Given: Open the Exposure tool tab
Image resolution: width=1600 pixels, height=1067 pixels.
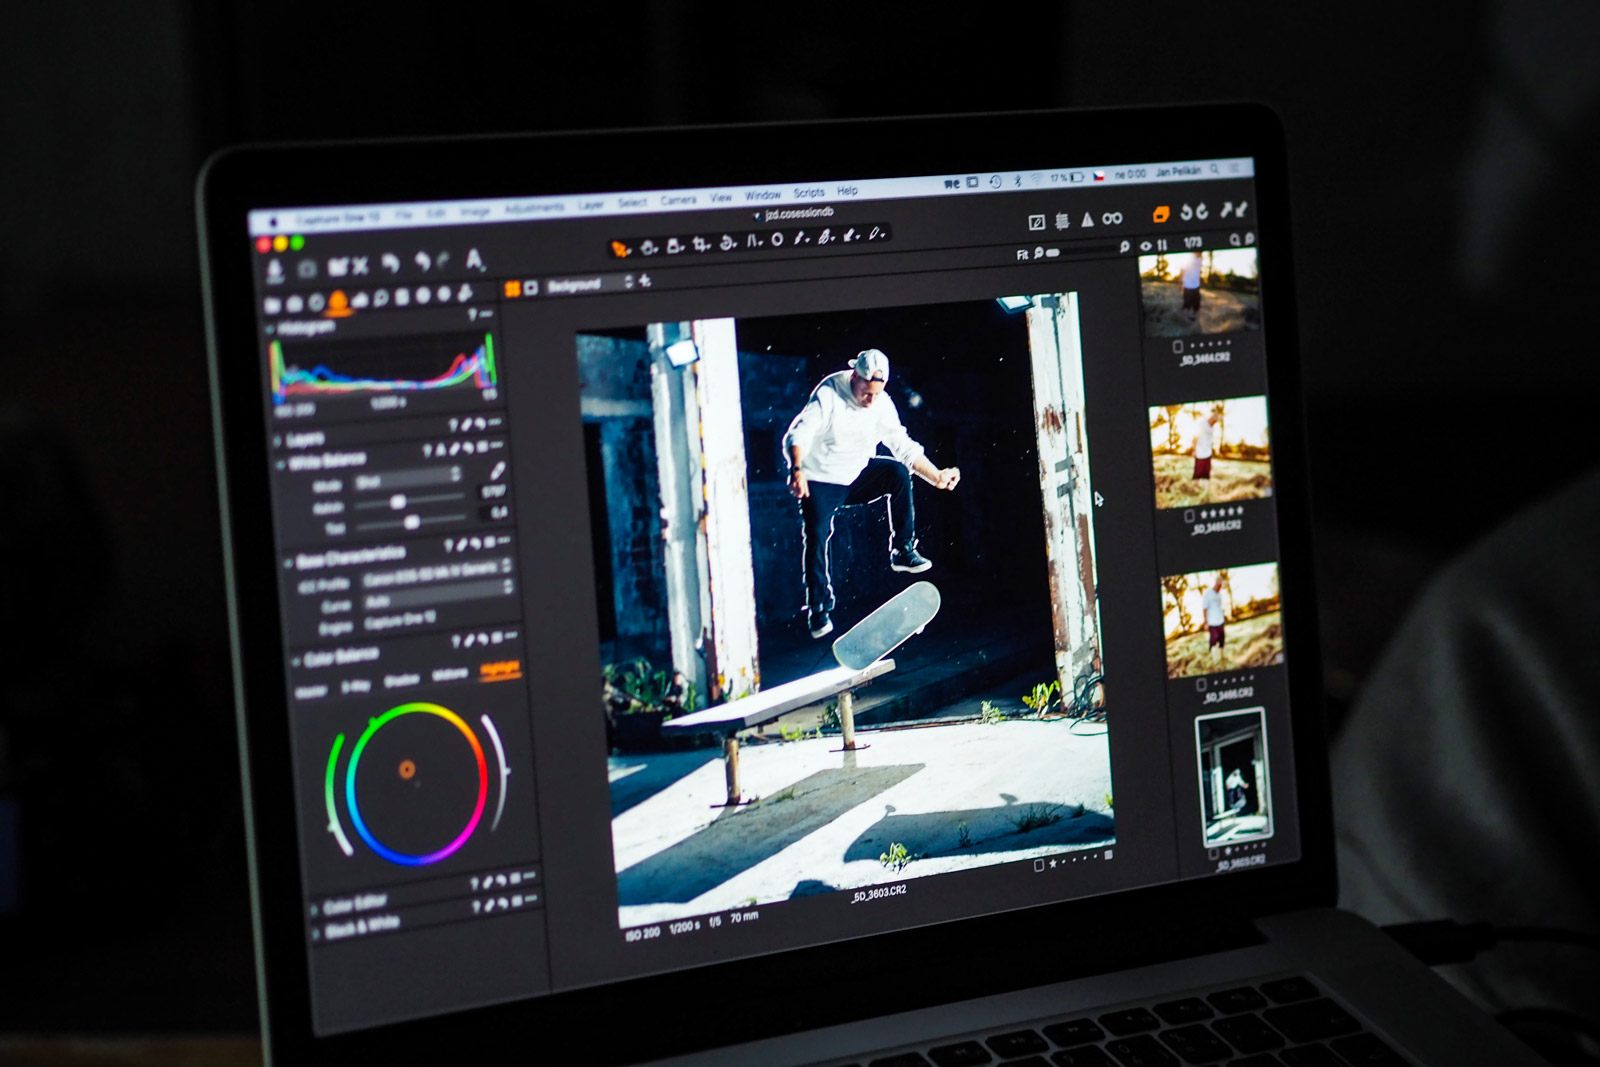Looking at the screenshot, I should (360, 299).
